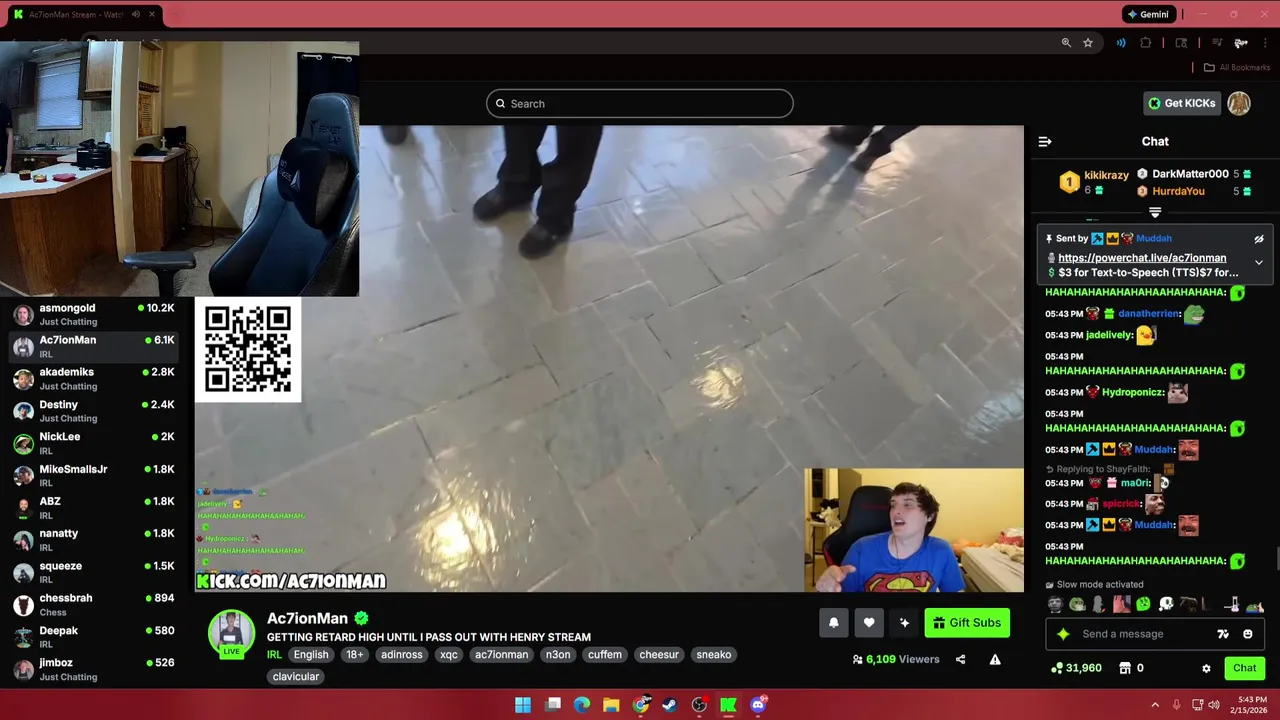Open Microsoft Edge from taskbar
This screenshot has width=1280, height=720.
(582, 705)
